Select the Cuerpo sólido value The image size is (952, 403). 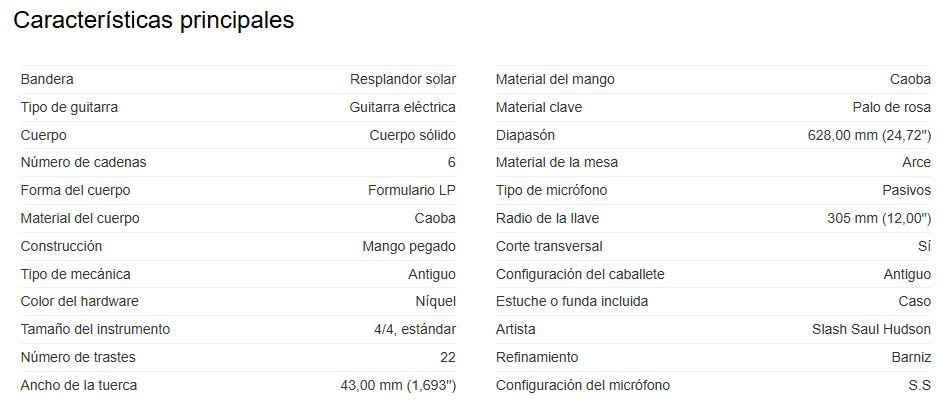pos(412,135)
